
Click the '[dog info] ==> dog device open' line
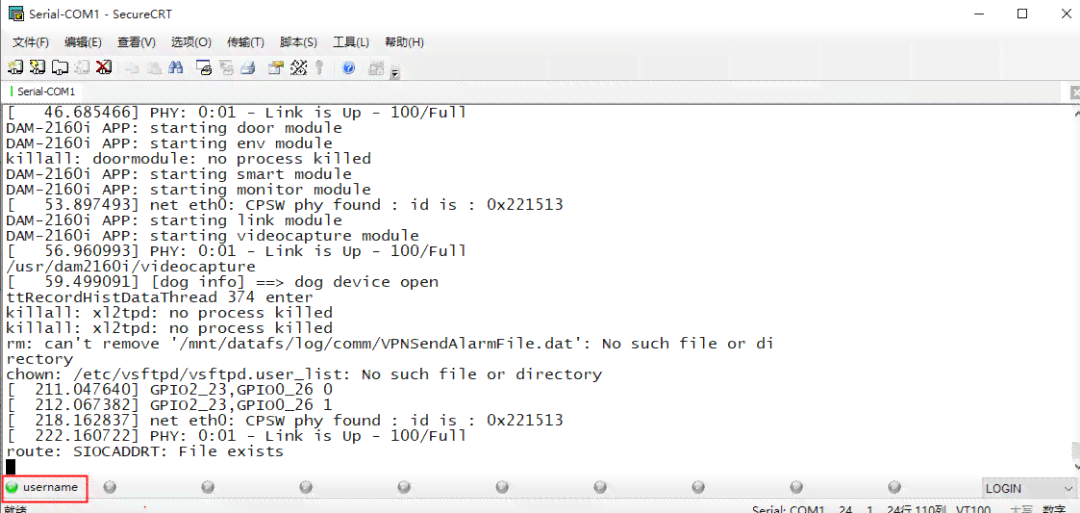coord(222,282)
